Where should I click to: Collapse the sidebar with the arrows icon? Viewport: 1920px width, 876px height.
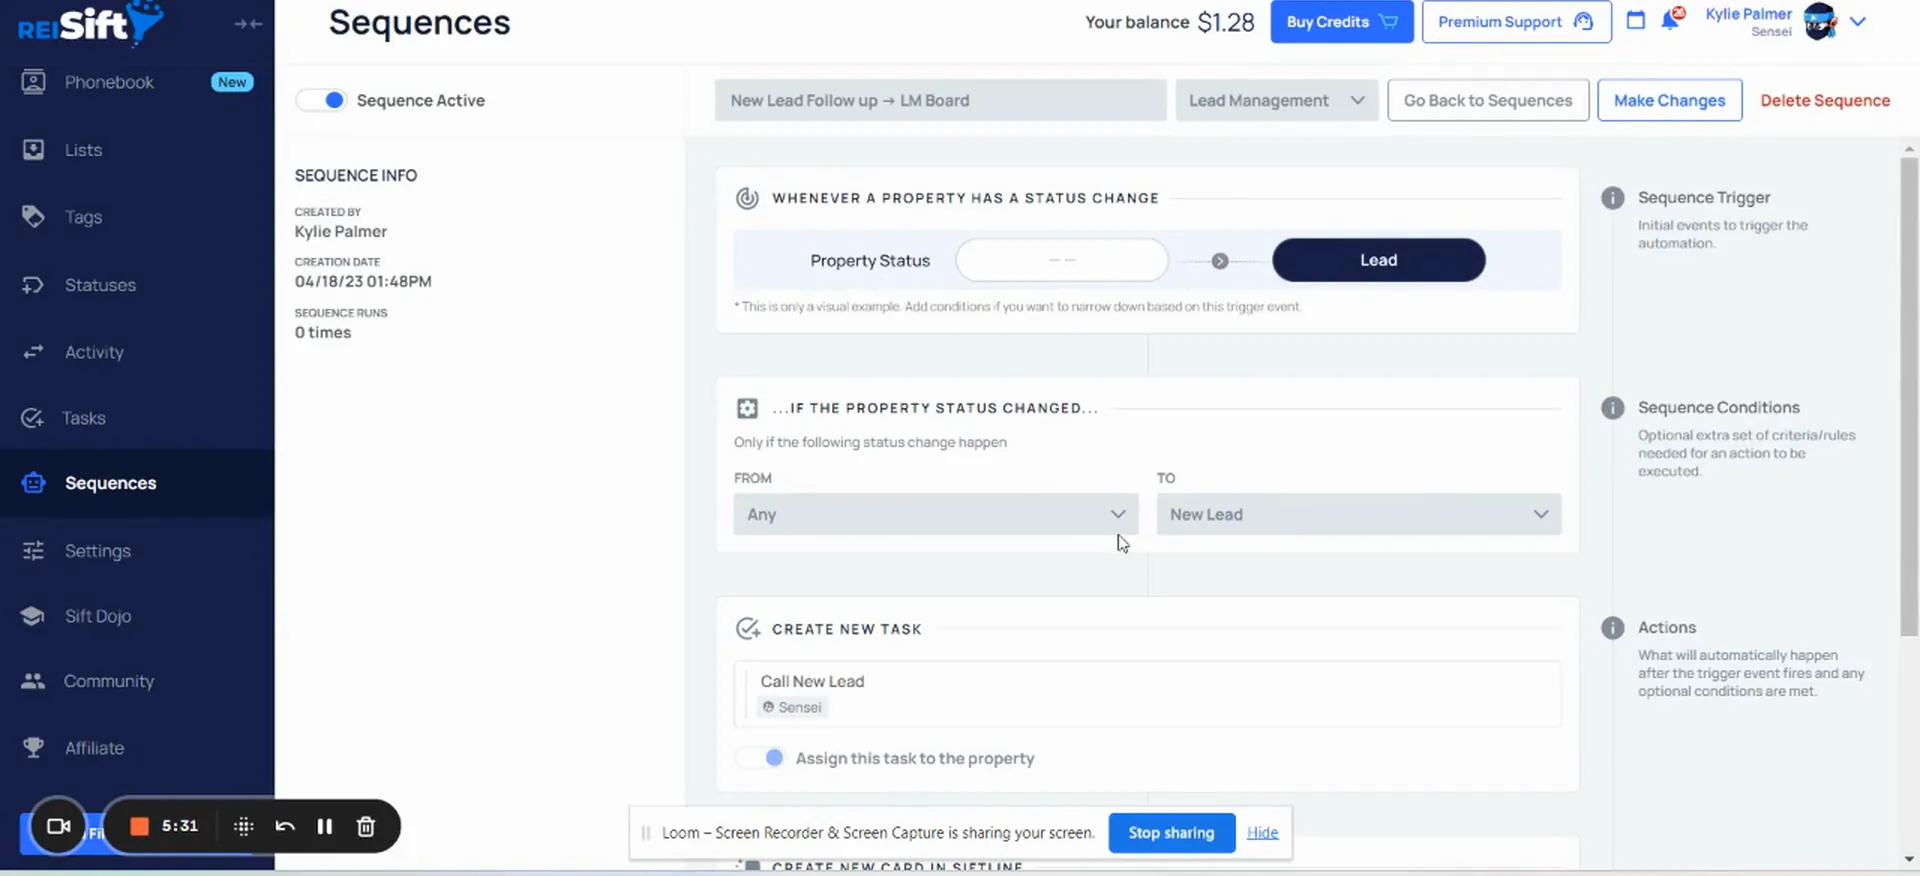pyautogui.click(x=248, y=23)
